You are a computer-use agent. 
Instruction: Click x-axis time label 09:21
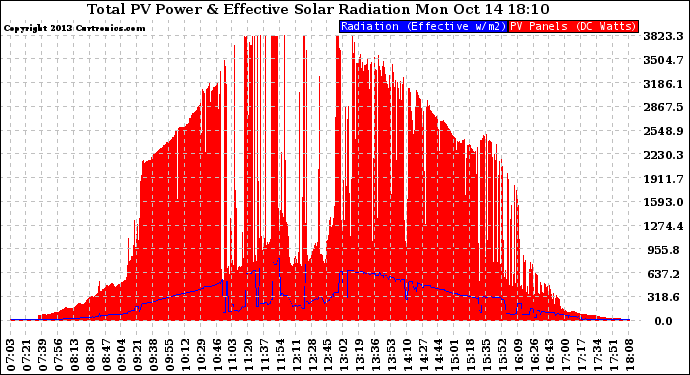(x=138, y=355)
